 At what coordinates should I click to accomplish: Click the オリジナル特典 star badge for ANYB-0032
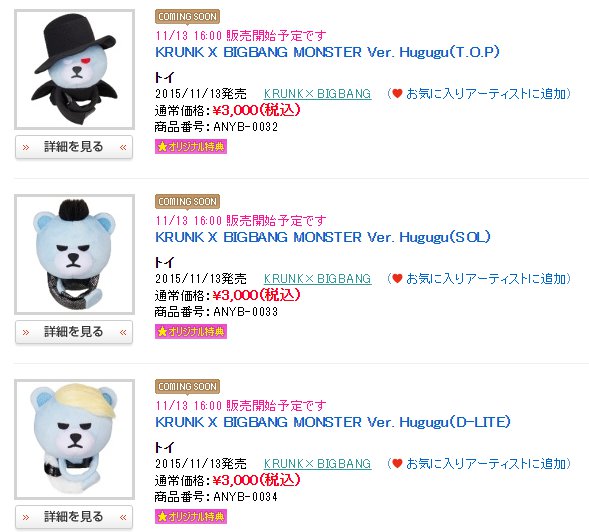191,146
